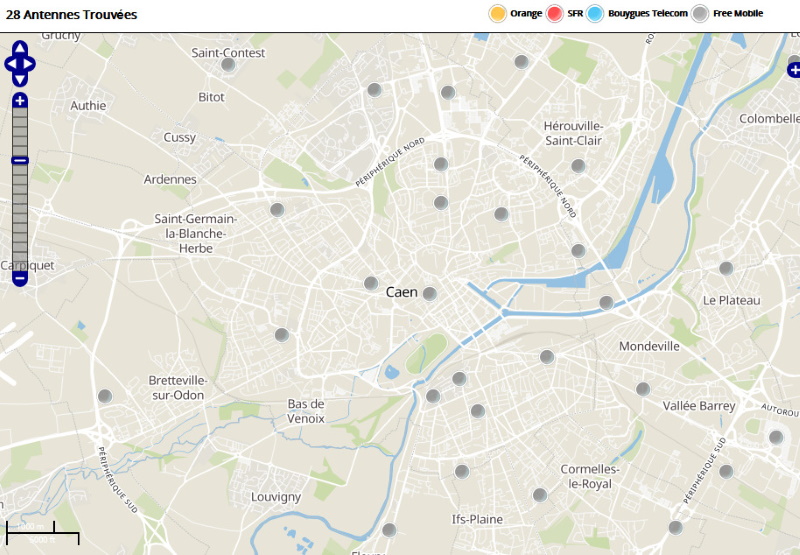
Task: Pan the map right with the right arrow
Action: coord(30,63)
